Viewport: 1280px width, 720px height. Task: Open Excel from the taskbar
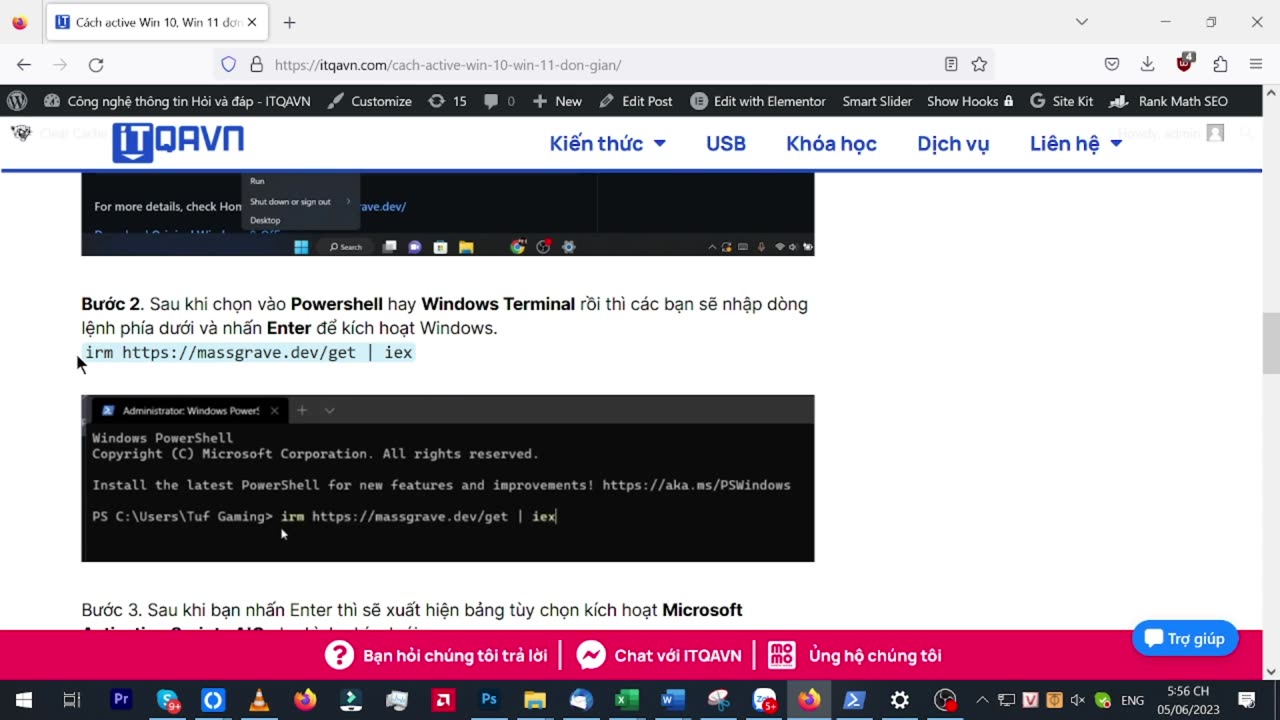click(x=627, y=700)
